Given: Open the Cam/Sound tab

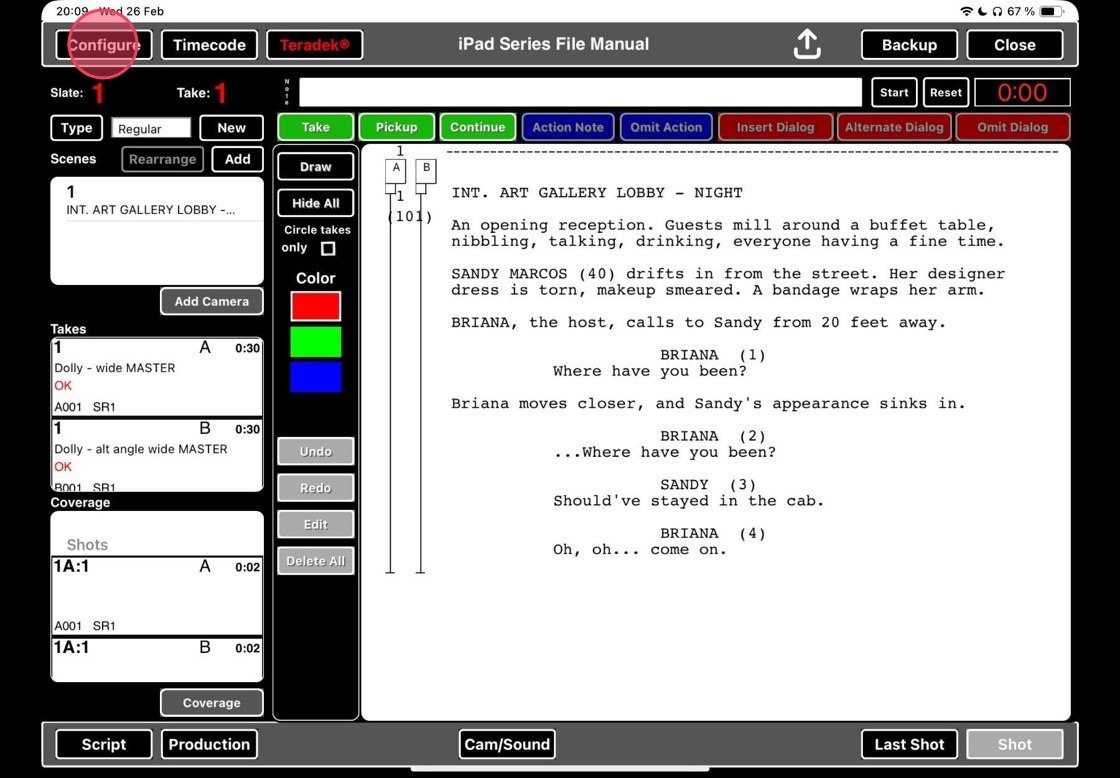Looking at the screenshot, I should pos(507,744).
